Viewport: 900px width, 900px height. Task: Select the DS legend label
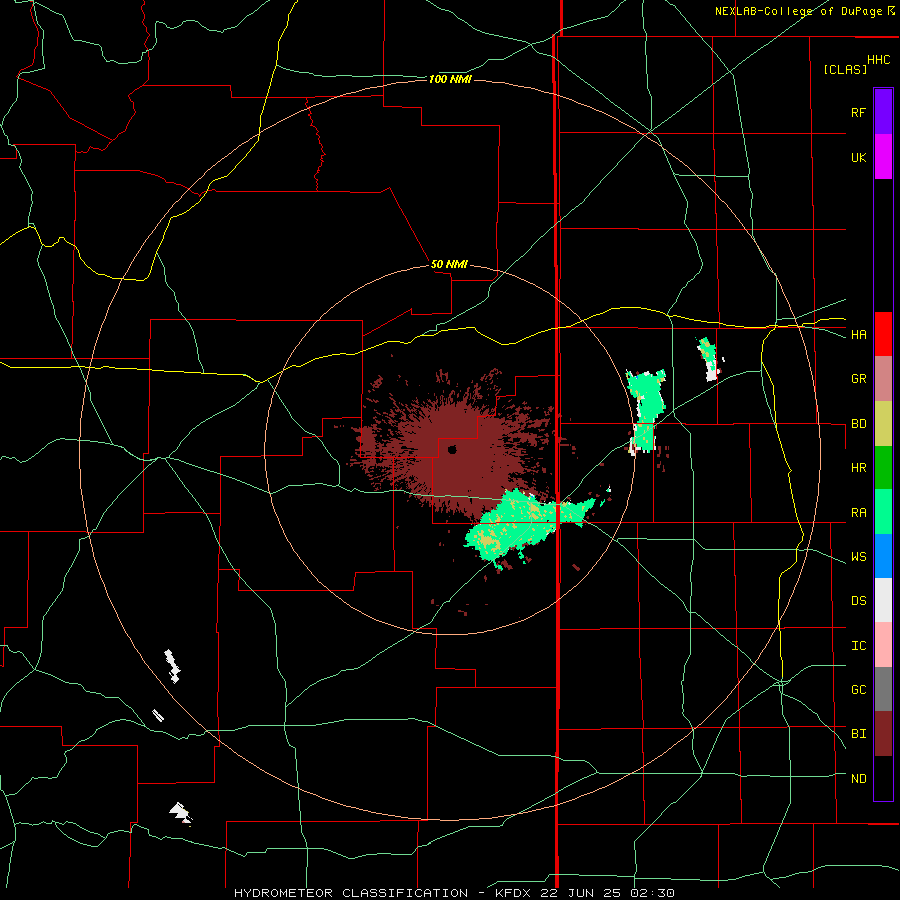(x=858, y=601)
